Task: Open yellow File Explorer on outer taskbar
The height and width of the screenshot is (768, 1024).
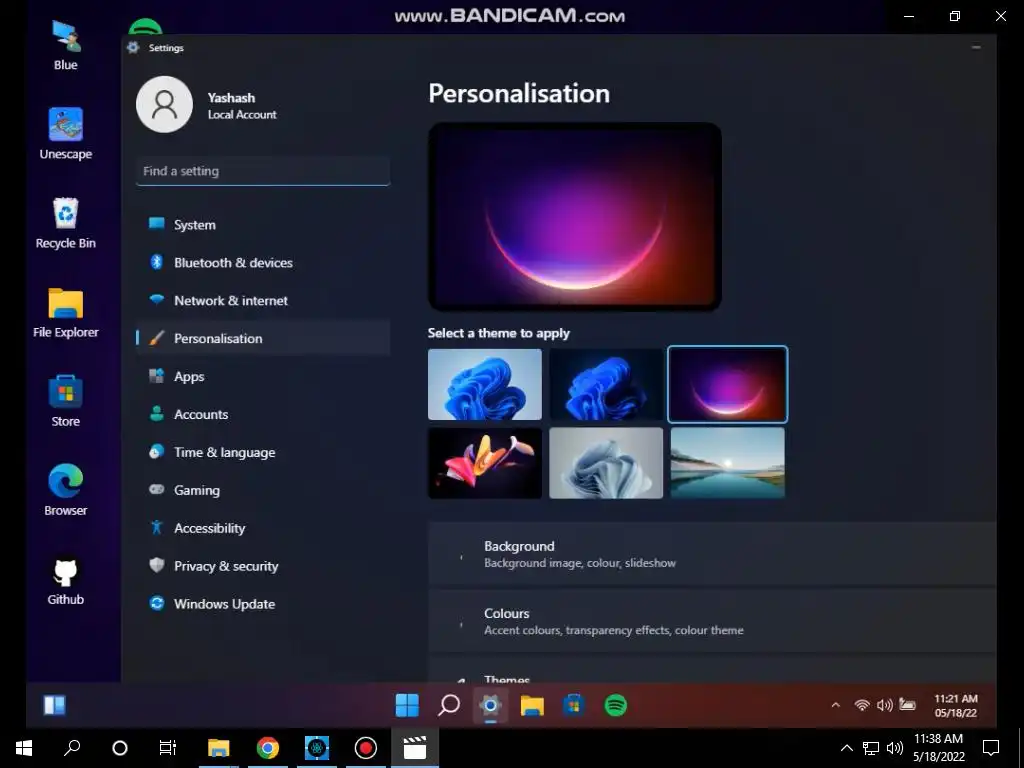Action: pyautogui.click(x=218, y=748)
